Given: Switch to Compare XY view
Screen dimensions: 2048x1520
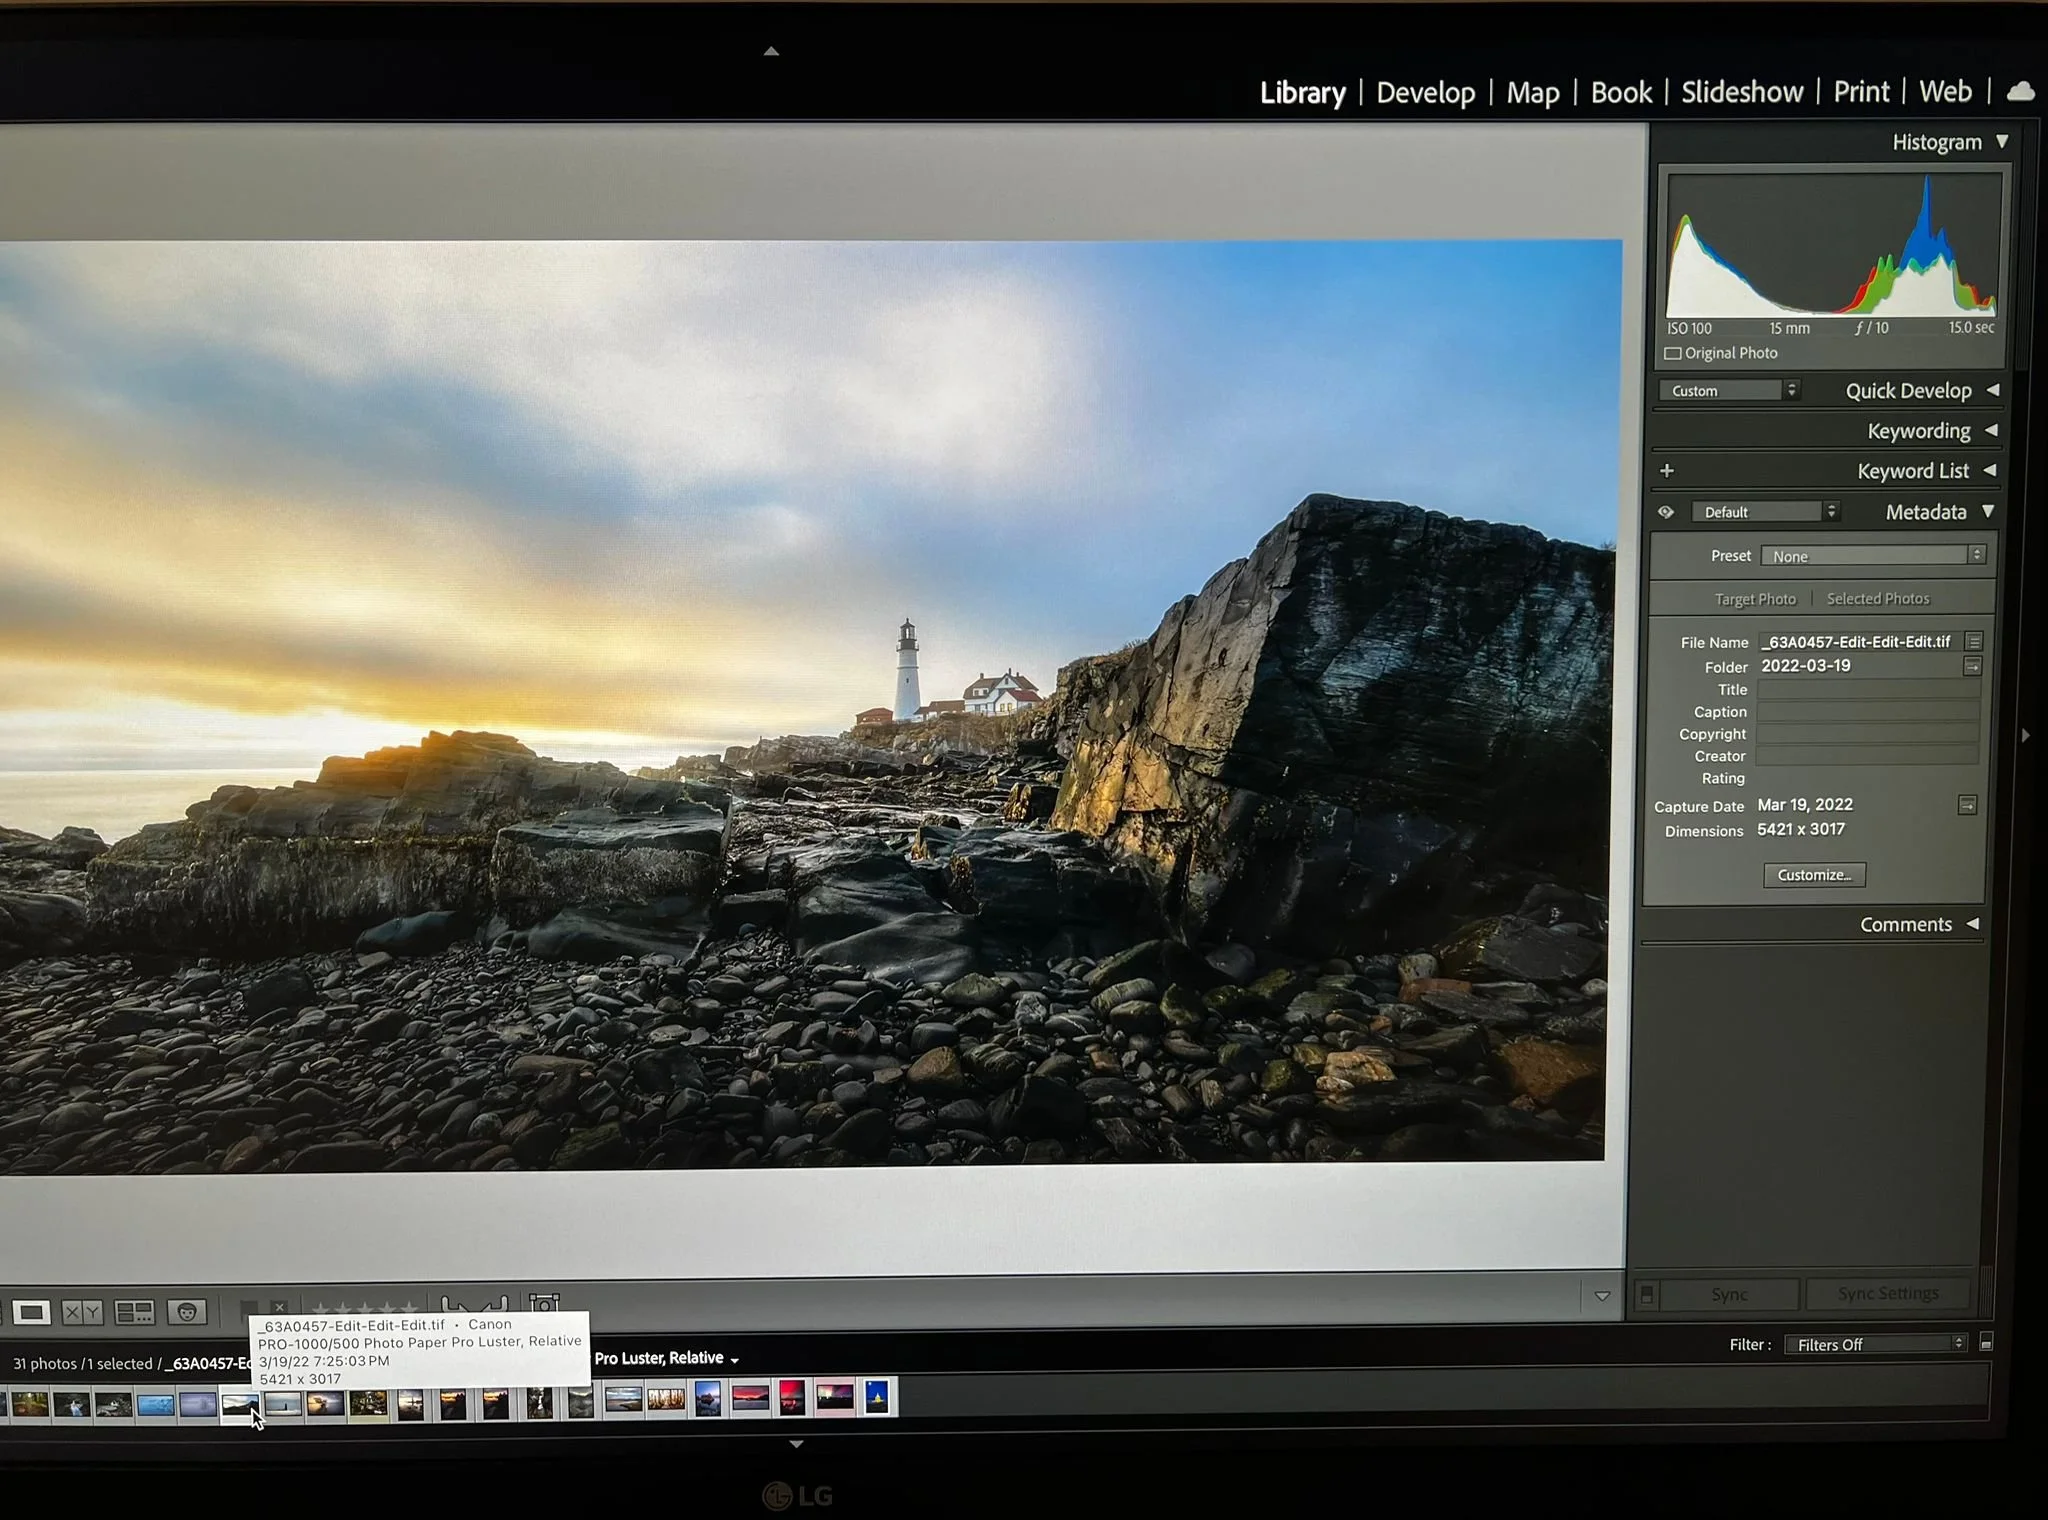Looking at the screenshot, I should pos(82,1312).
